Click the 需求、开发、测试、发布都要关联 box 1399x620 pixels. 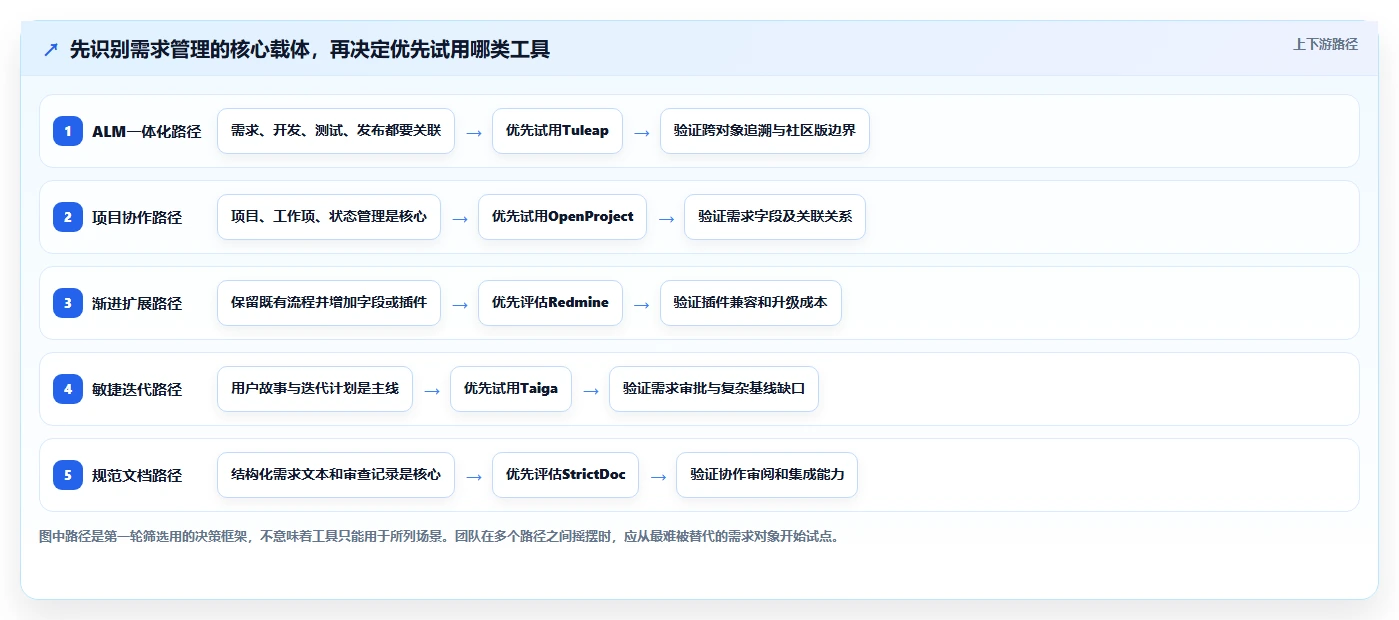coord(336,131)
